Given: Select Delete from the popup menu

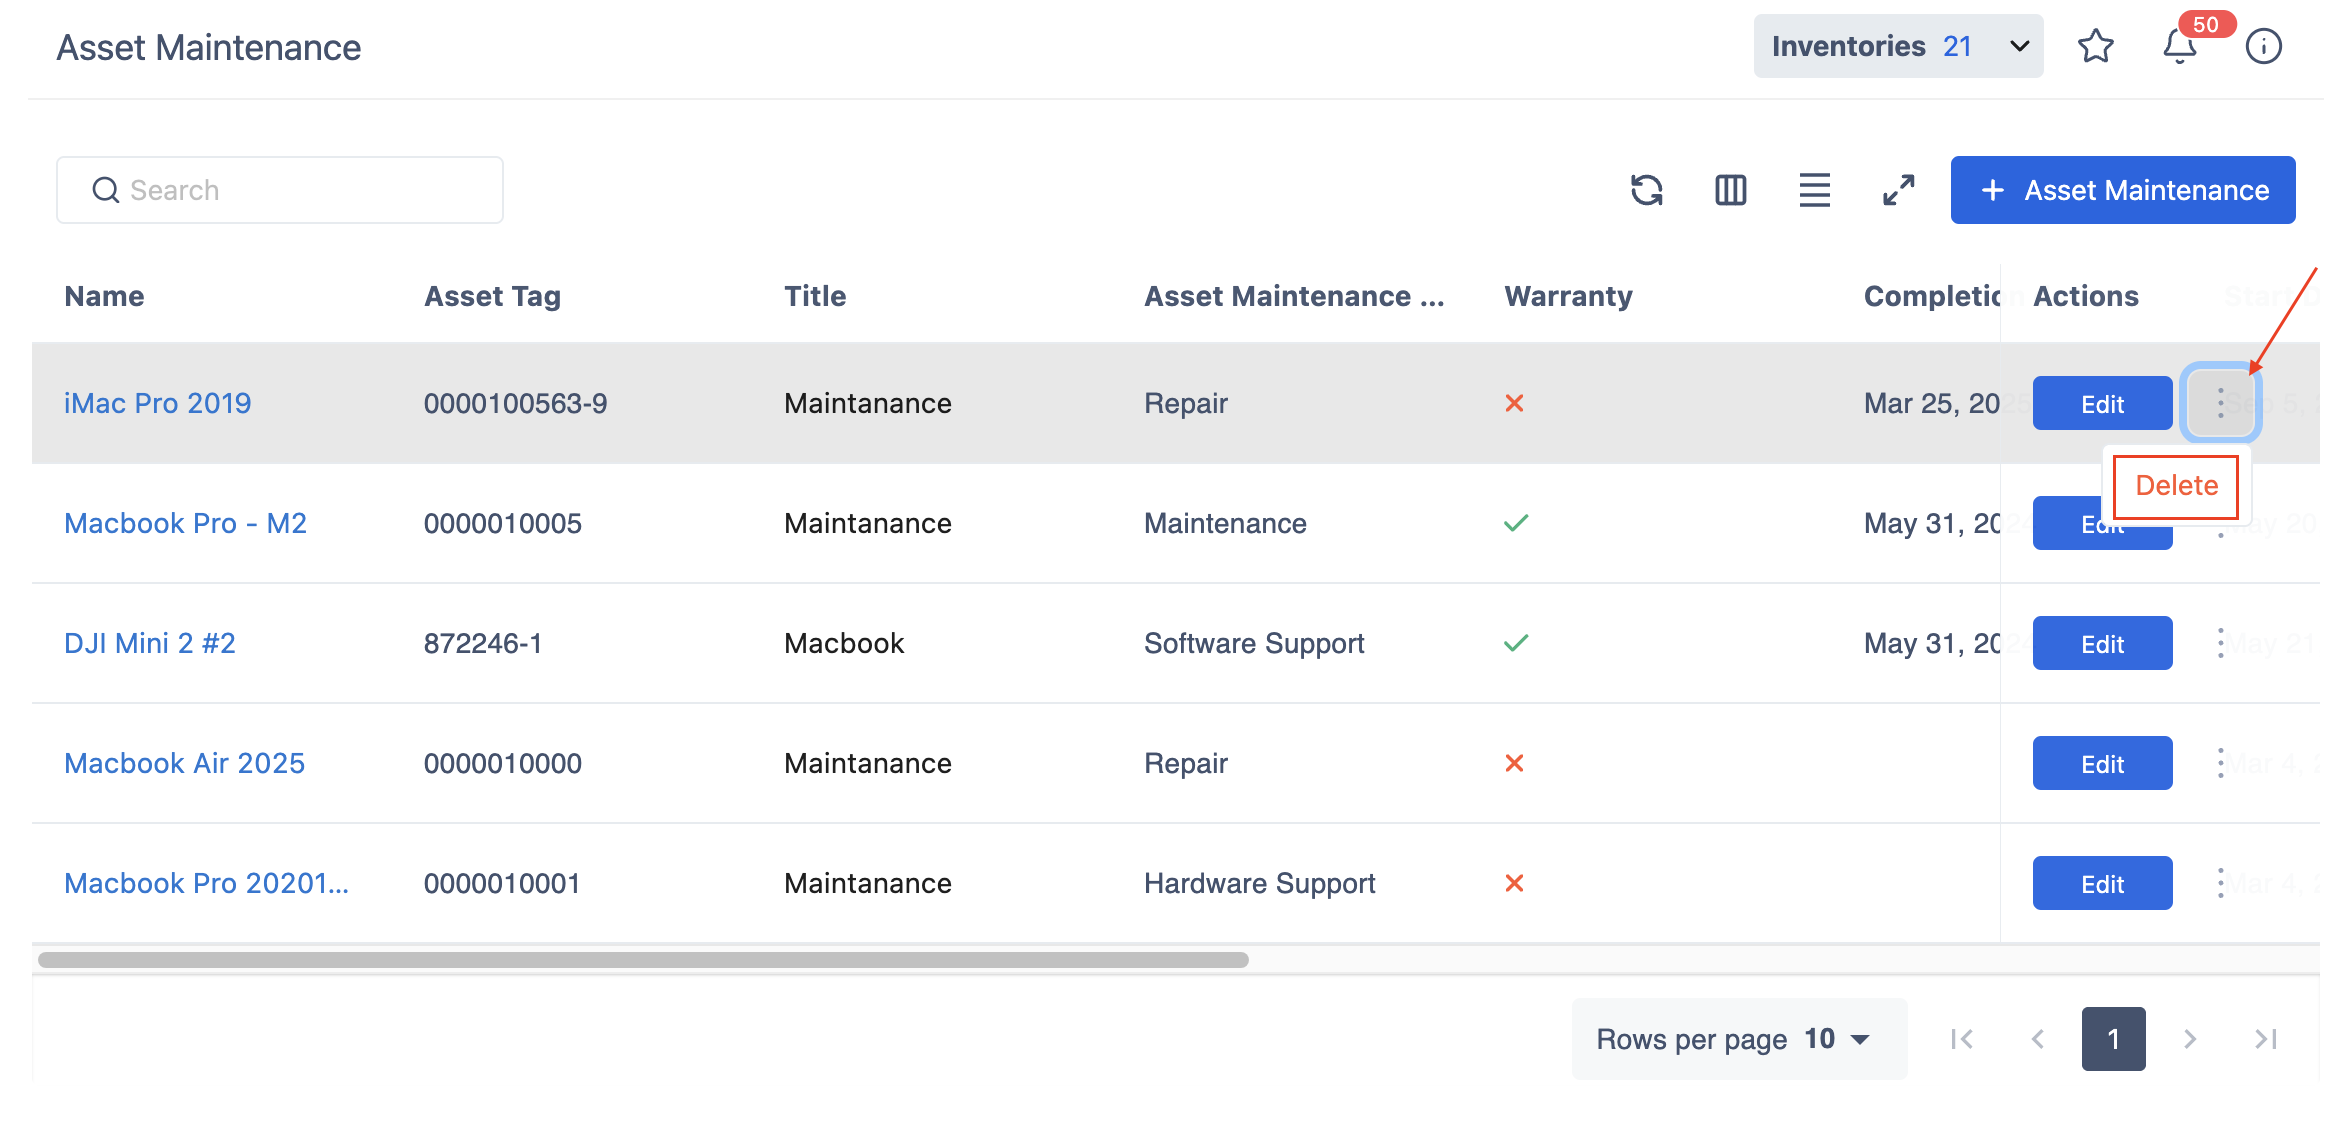Looking at the screenshot, I should click(2176, 486).
